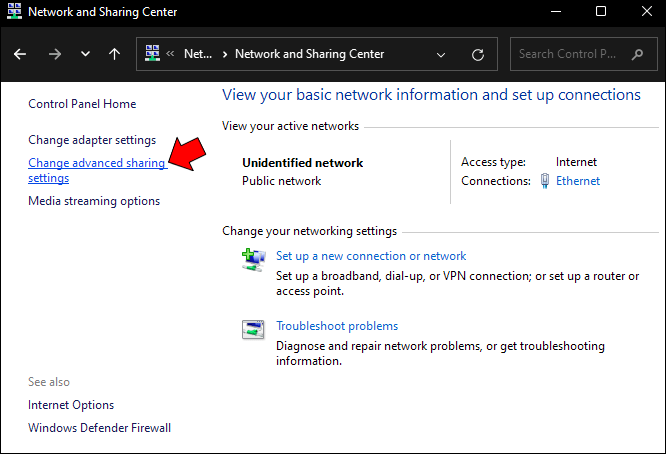Go up one folder level

coord(114,54)
